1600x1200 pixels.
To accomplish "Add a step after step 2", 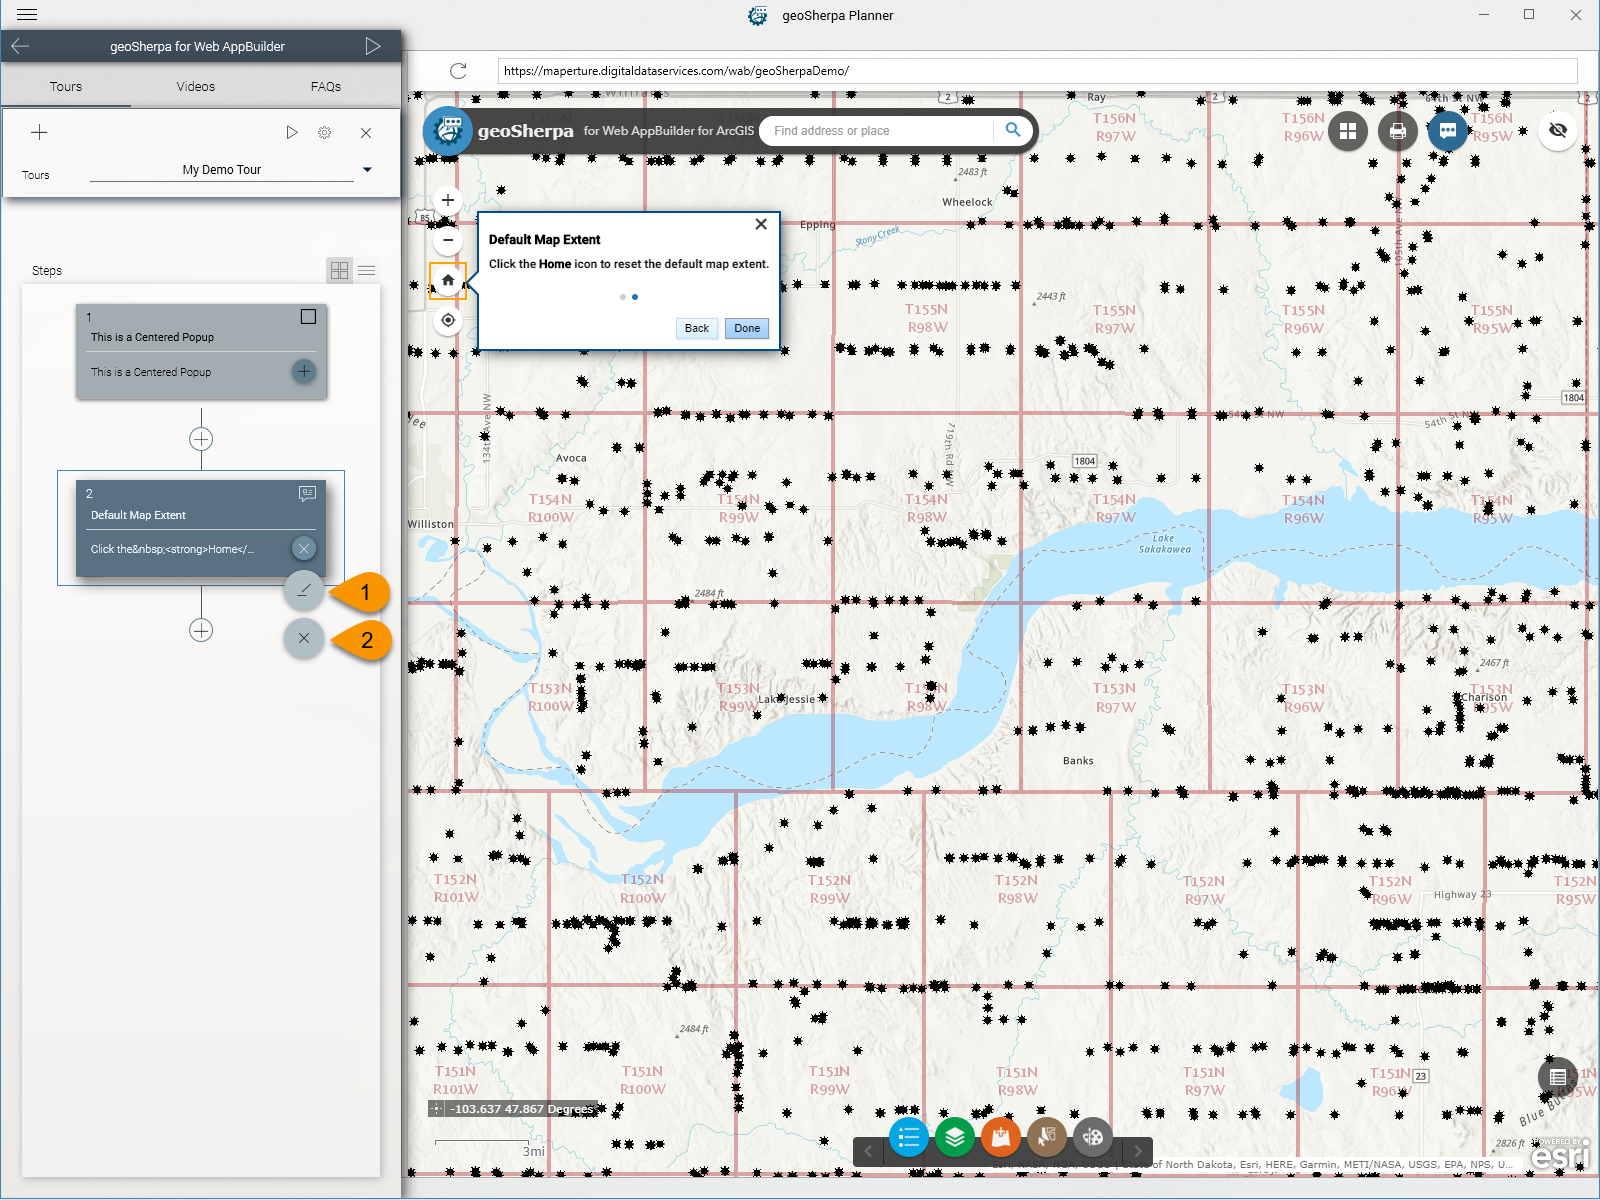I will click(x=201, y=630).
